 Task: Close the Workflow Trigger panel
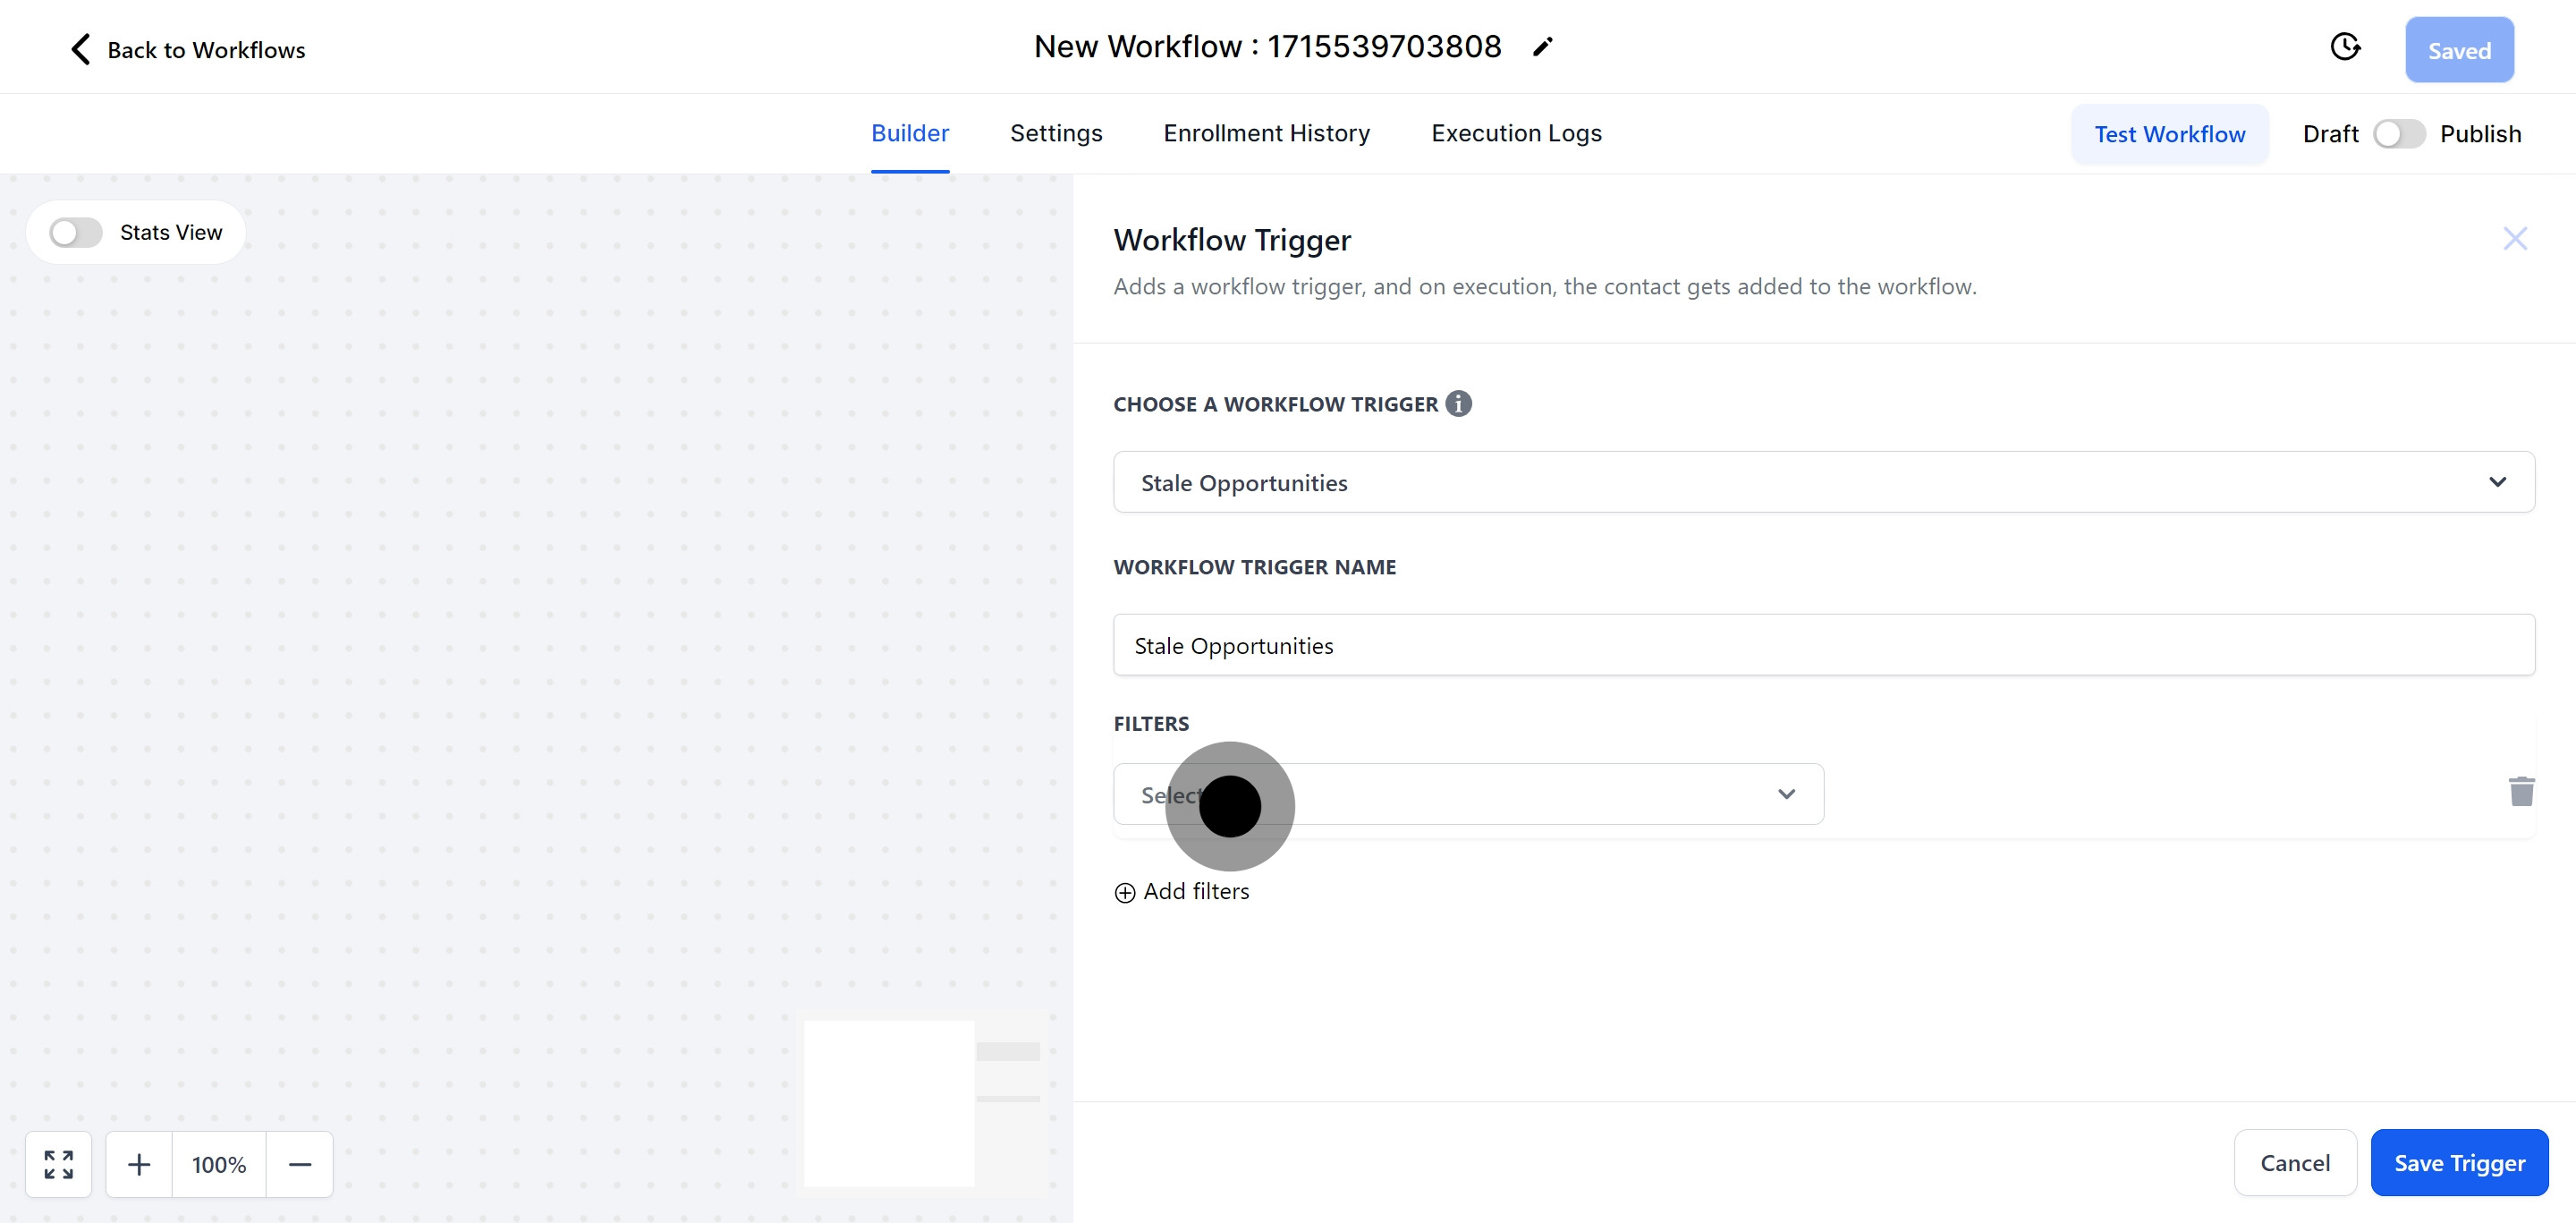(2515, 239)
